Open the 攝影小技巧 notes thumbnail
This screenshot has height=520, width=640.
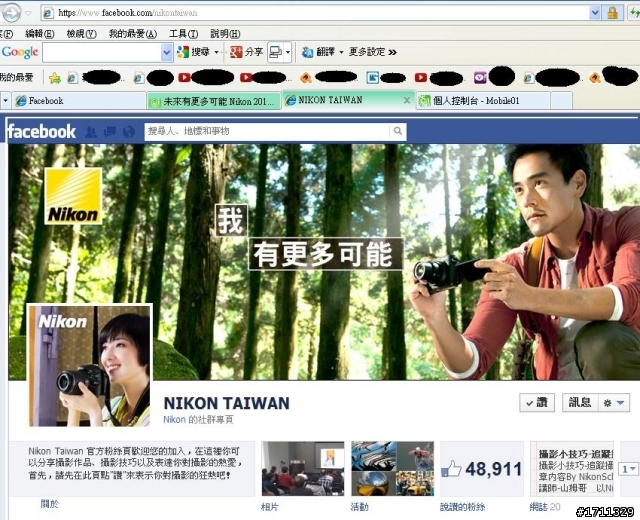coord(572,469)
